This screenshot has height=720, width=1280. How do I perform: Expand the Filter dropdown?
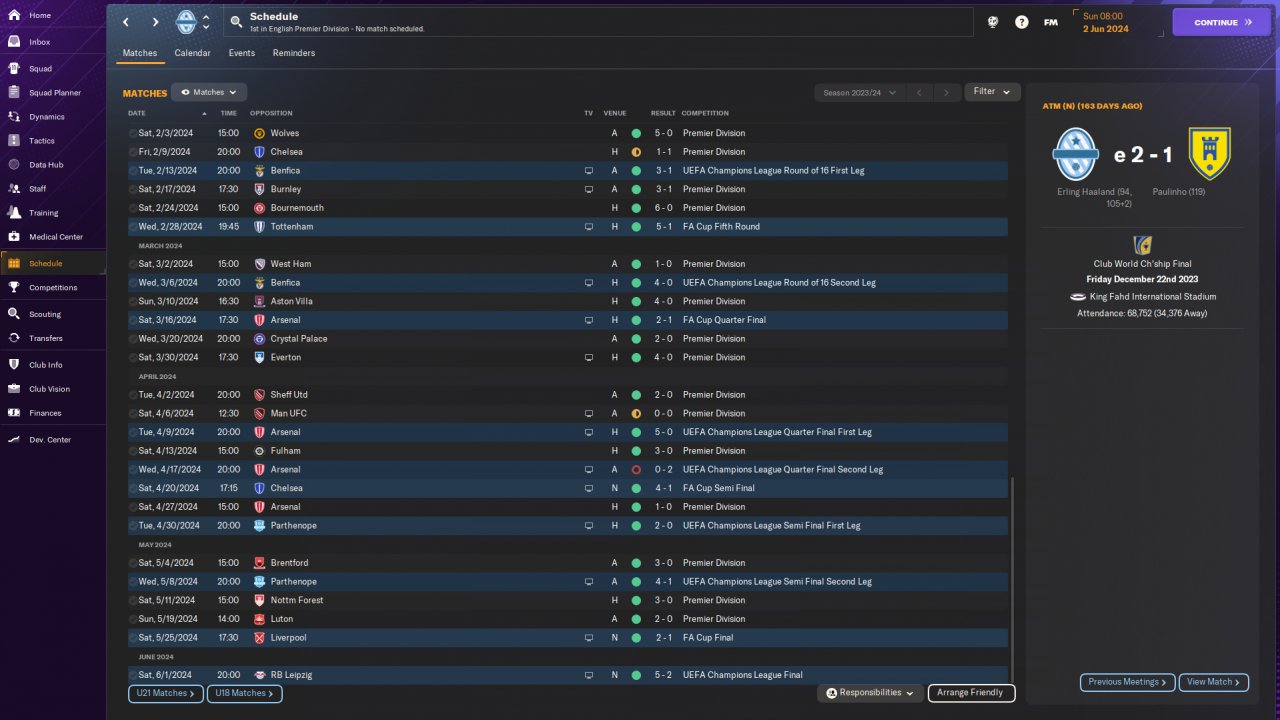(x=992, y=92)
